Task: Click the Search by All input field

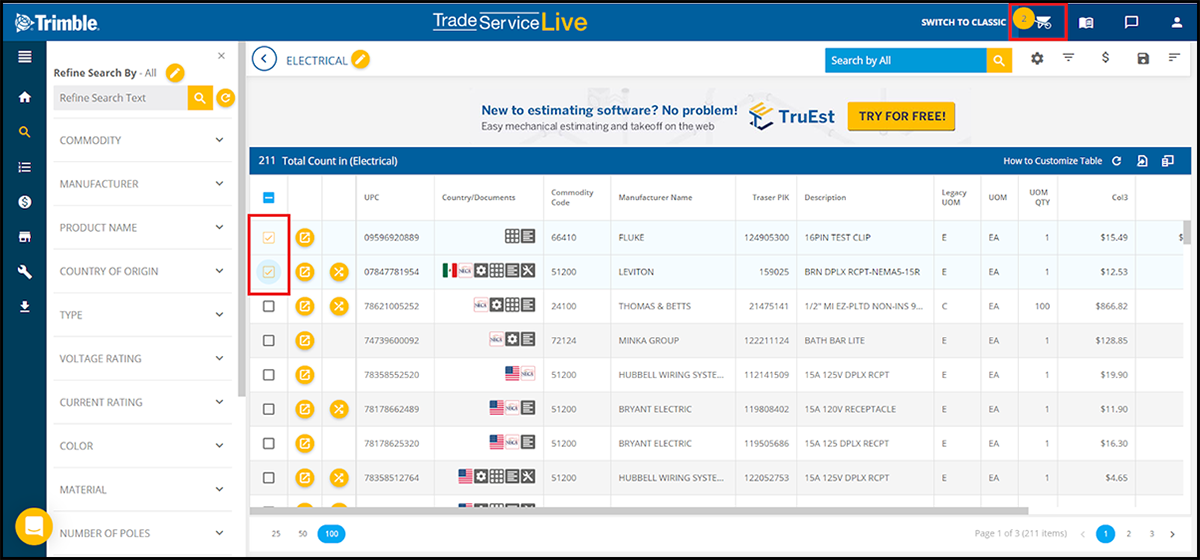Action: click(906, 60)
